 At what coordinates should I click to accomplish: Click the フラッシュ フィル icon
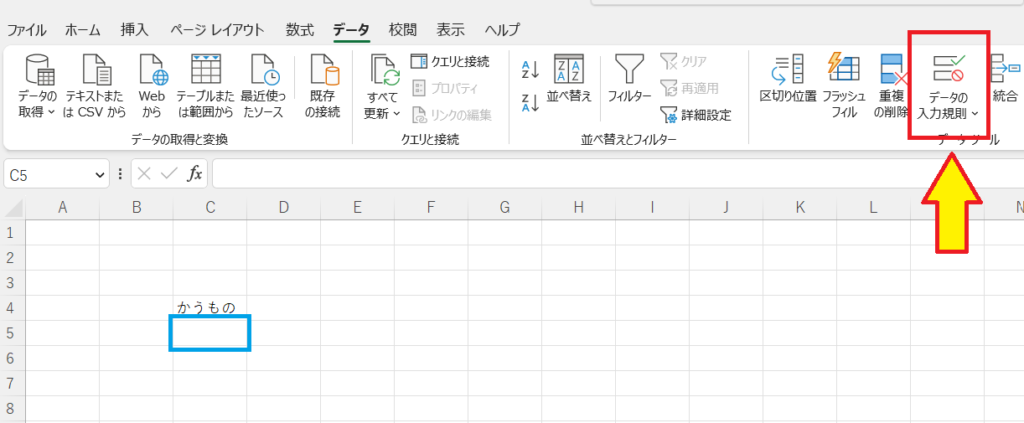pyautogui.click(x=843, y=70)
